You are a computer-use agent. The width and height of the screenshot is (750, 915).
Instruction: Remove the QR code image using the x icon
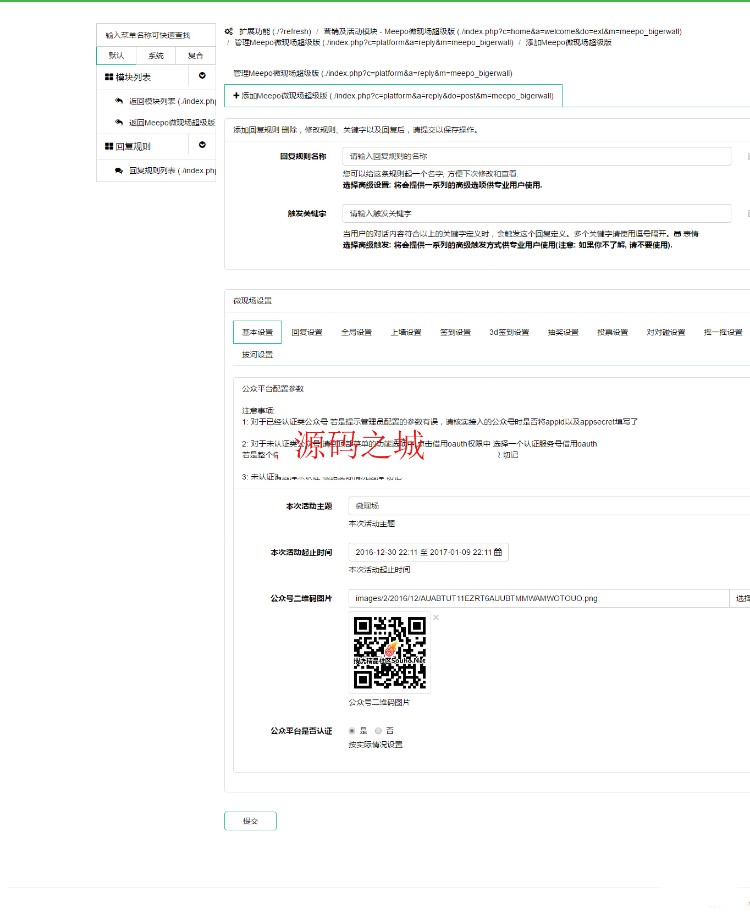(x=436, y=617)
